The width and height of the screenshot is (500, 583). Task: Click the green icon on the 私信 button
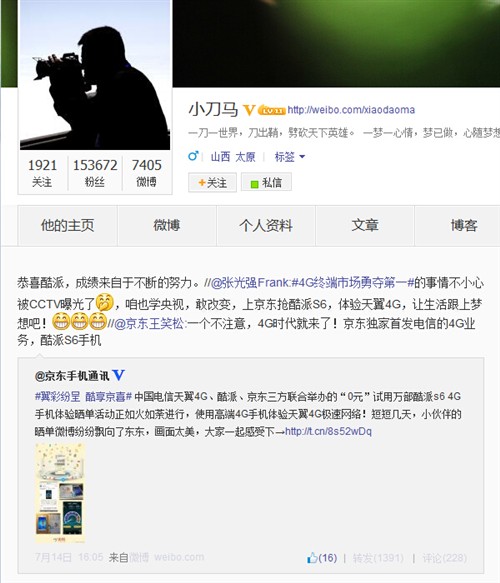[255, 184]
